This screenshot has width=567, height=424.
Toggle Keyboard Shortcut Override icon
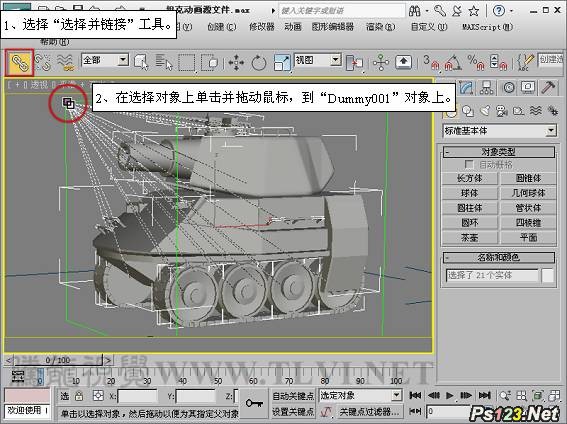(x=403, y=63)
